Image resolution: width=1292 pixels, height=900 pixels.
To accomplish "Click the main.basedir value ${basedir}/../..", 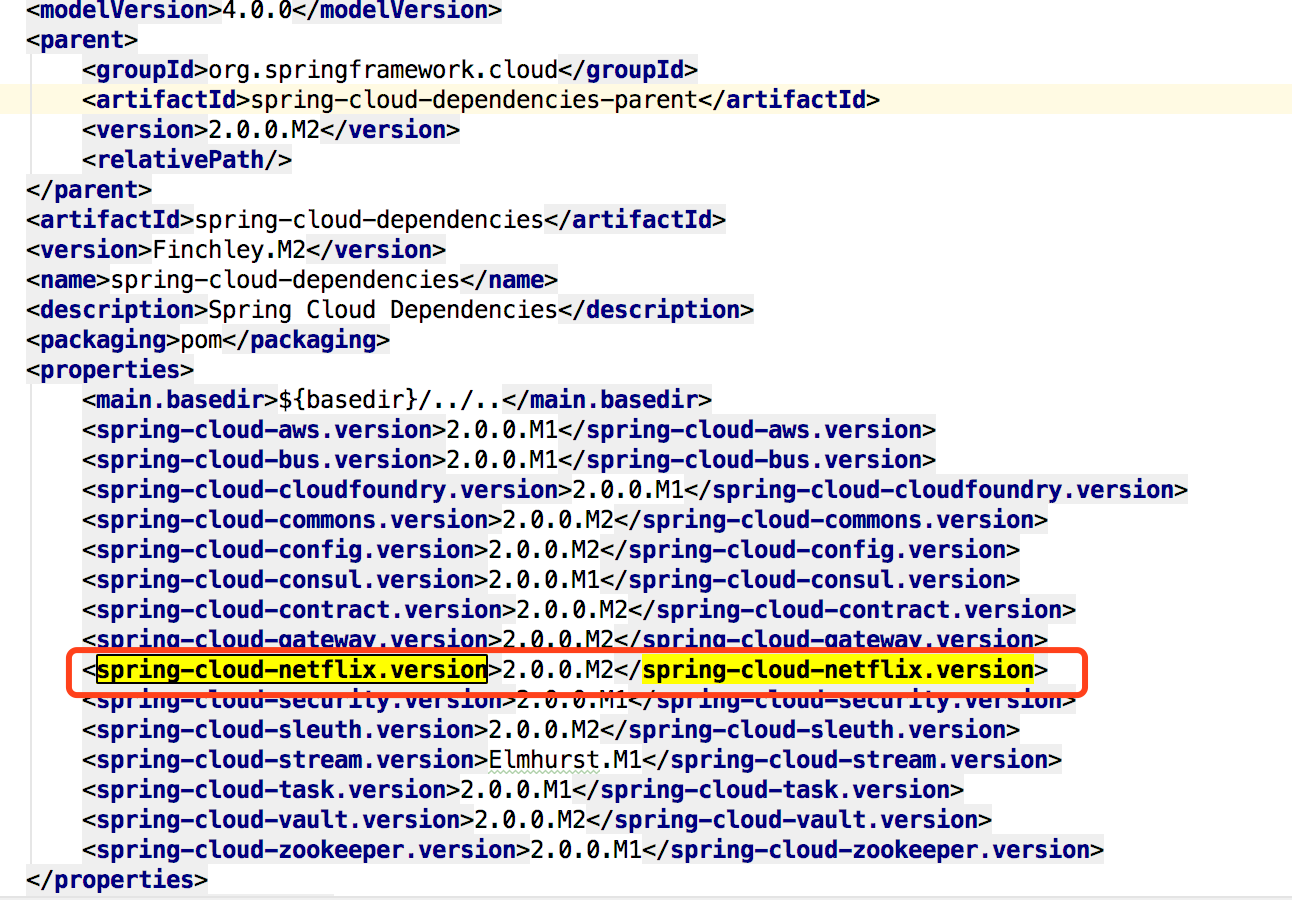I will pos(389,400).
